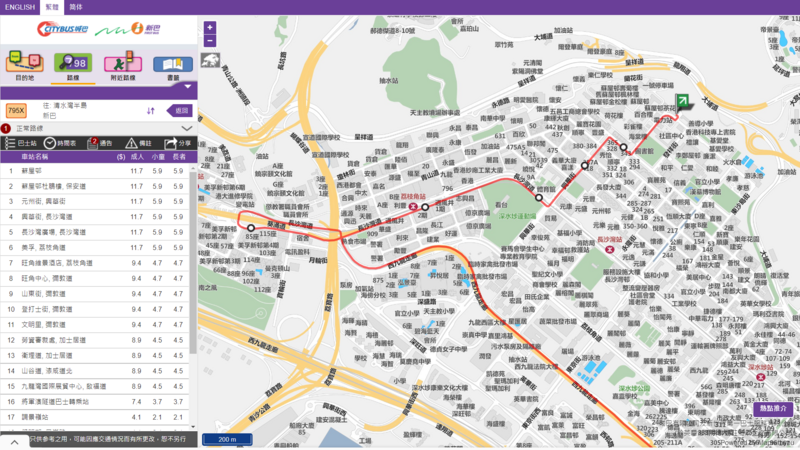This screenshot has height=450, width=800.
Task: Click the 分享 share icon
Action: coord(172,144)
